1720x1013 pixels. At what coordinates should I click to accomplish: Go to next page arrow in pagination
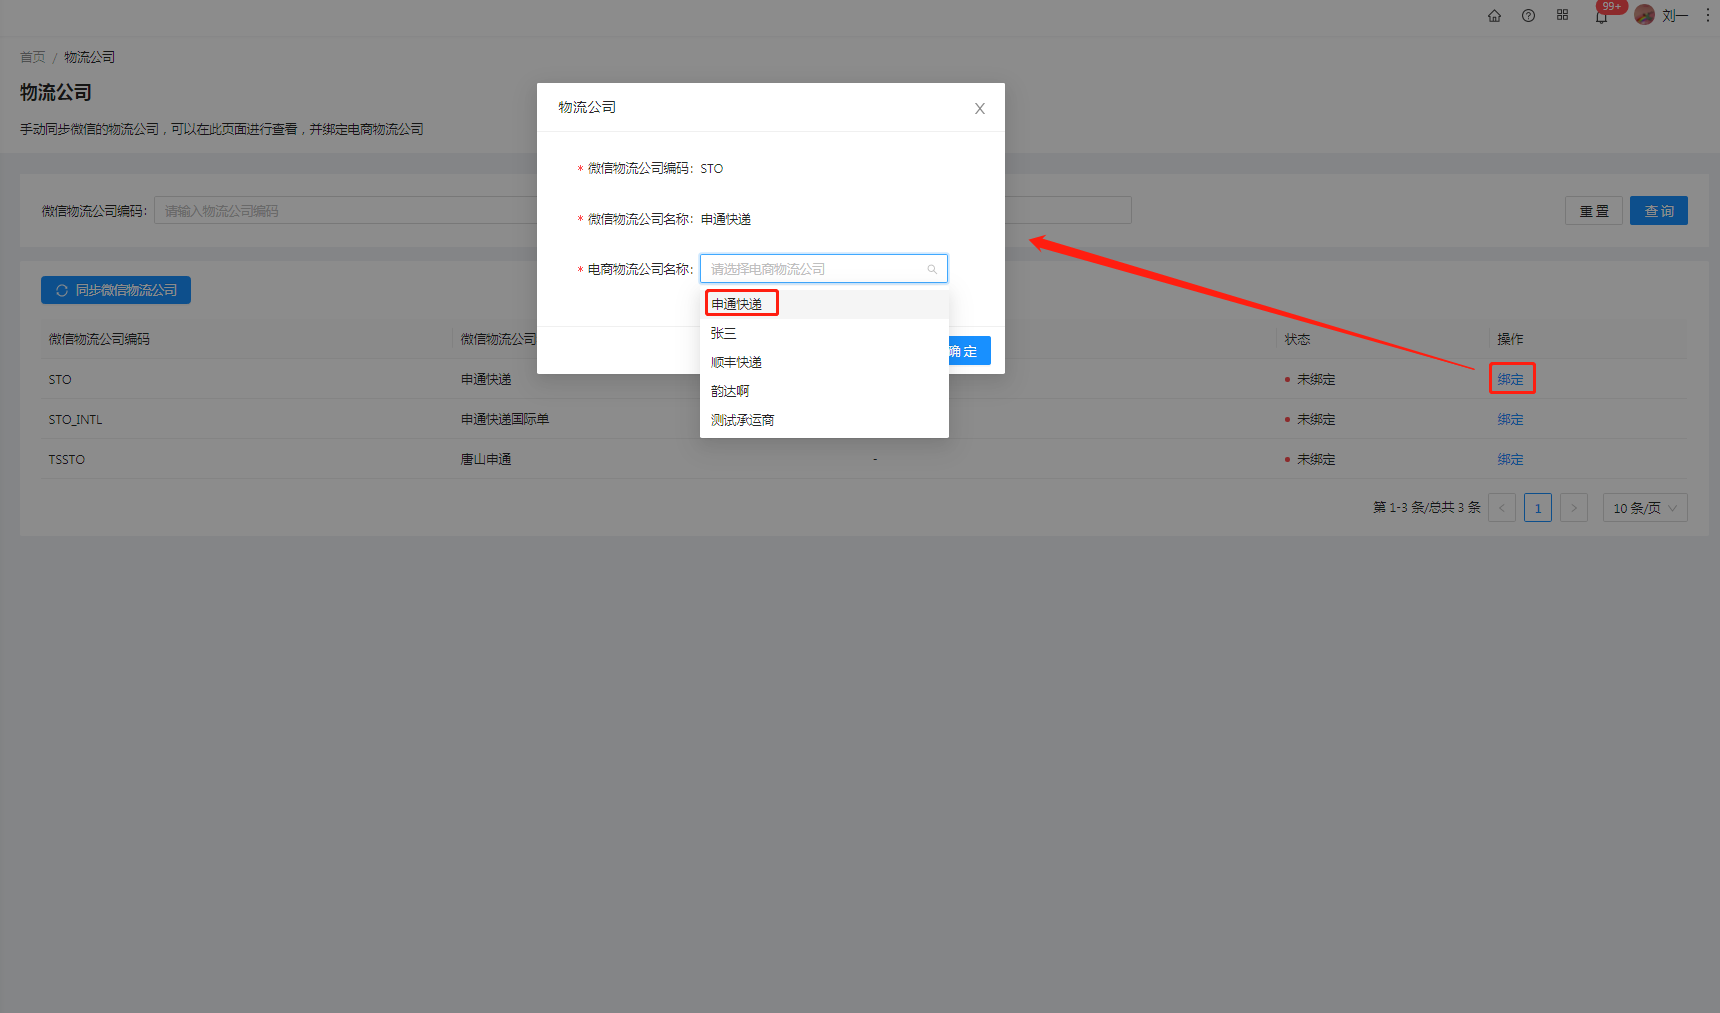point(1574,508)
